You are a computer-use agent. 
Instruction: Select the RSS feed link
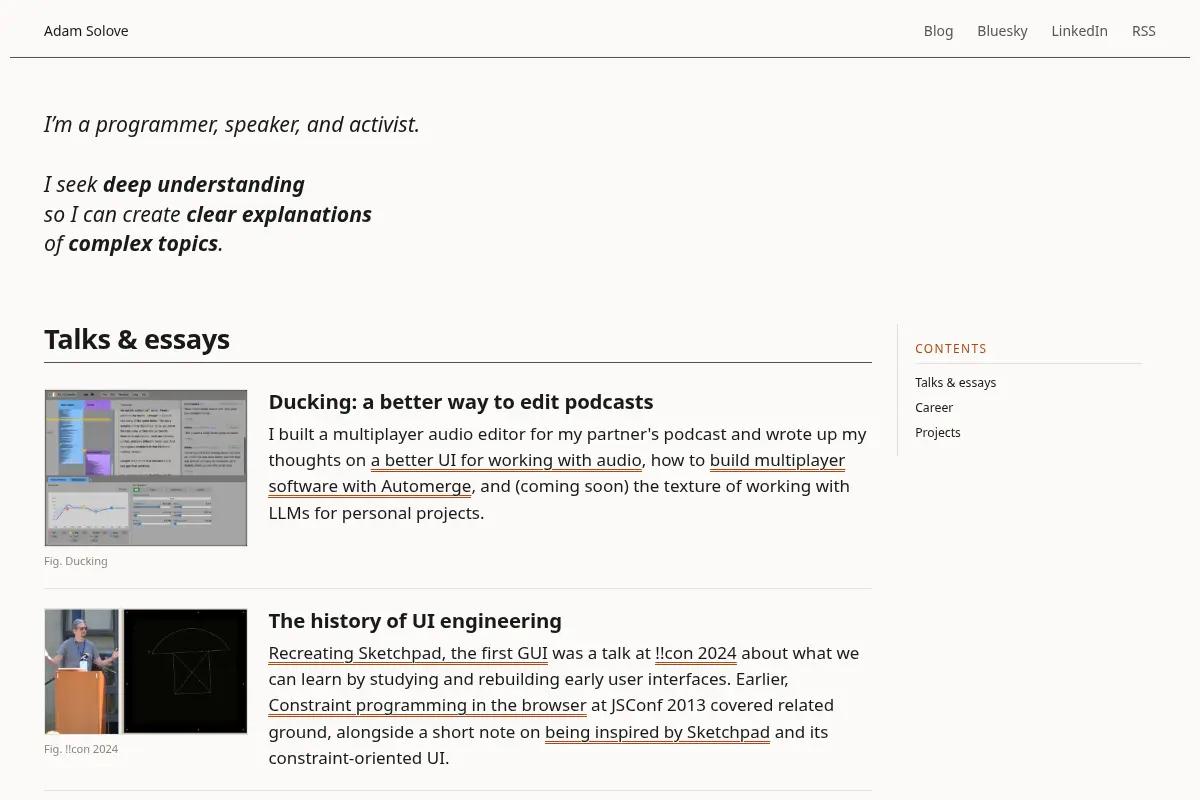[1143, 31]
